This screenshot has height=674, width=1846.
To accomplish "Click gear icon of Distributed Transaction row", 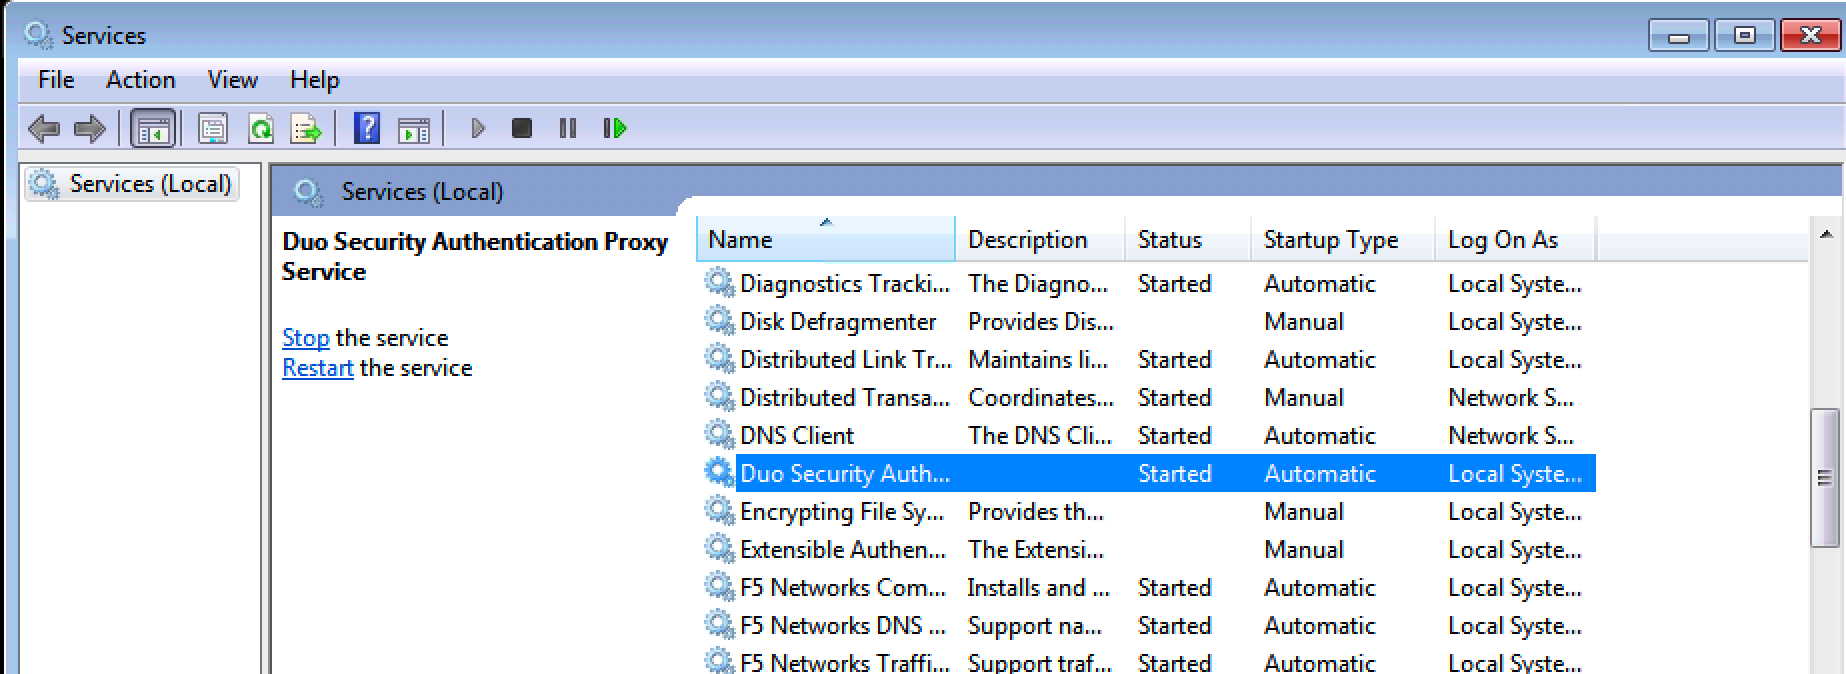I will (719, 397).
